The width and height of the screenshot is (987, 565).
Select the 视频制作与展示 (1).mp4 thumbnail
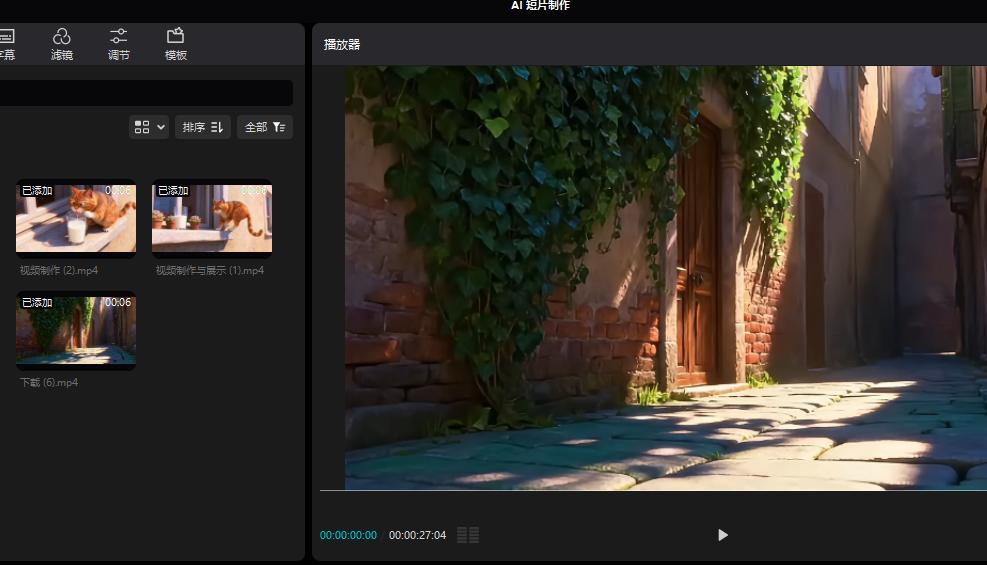click(x=212, y=219)
